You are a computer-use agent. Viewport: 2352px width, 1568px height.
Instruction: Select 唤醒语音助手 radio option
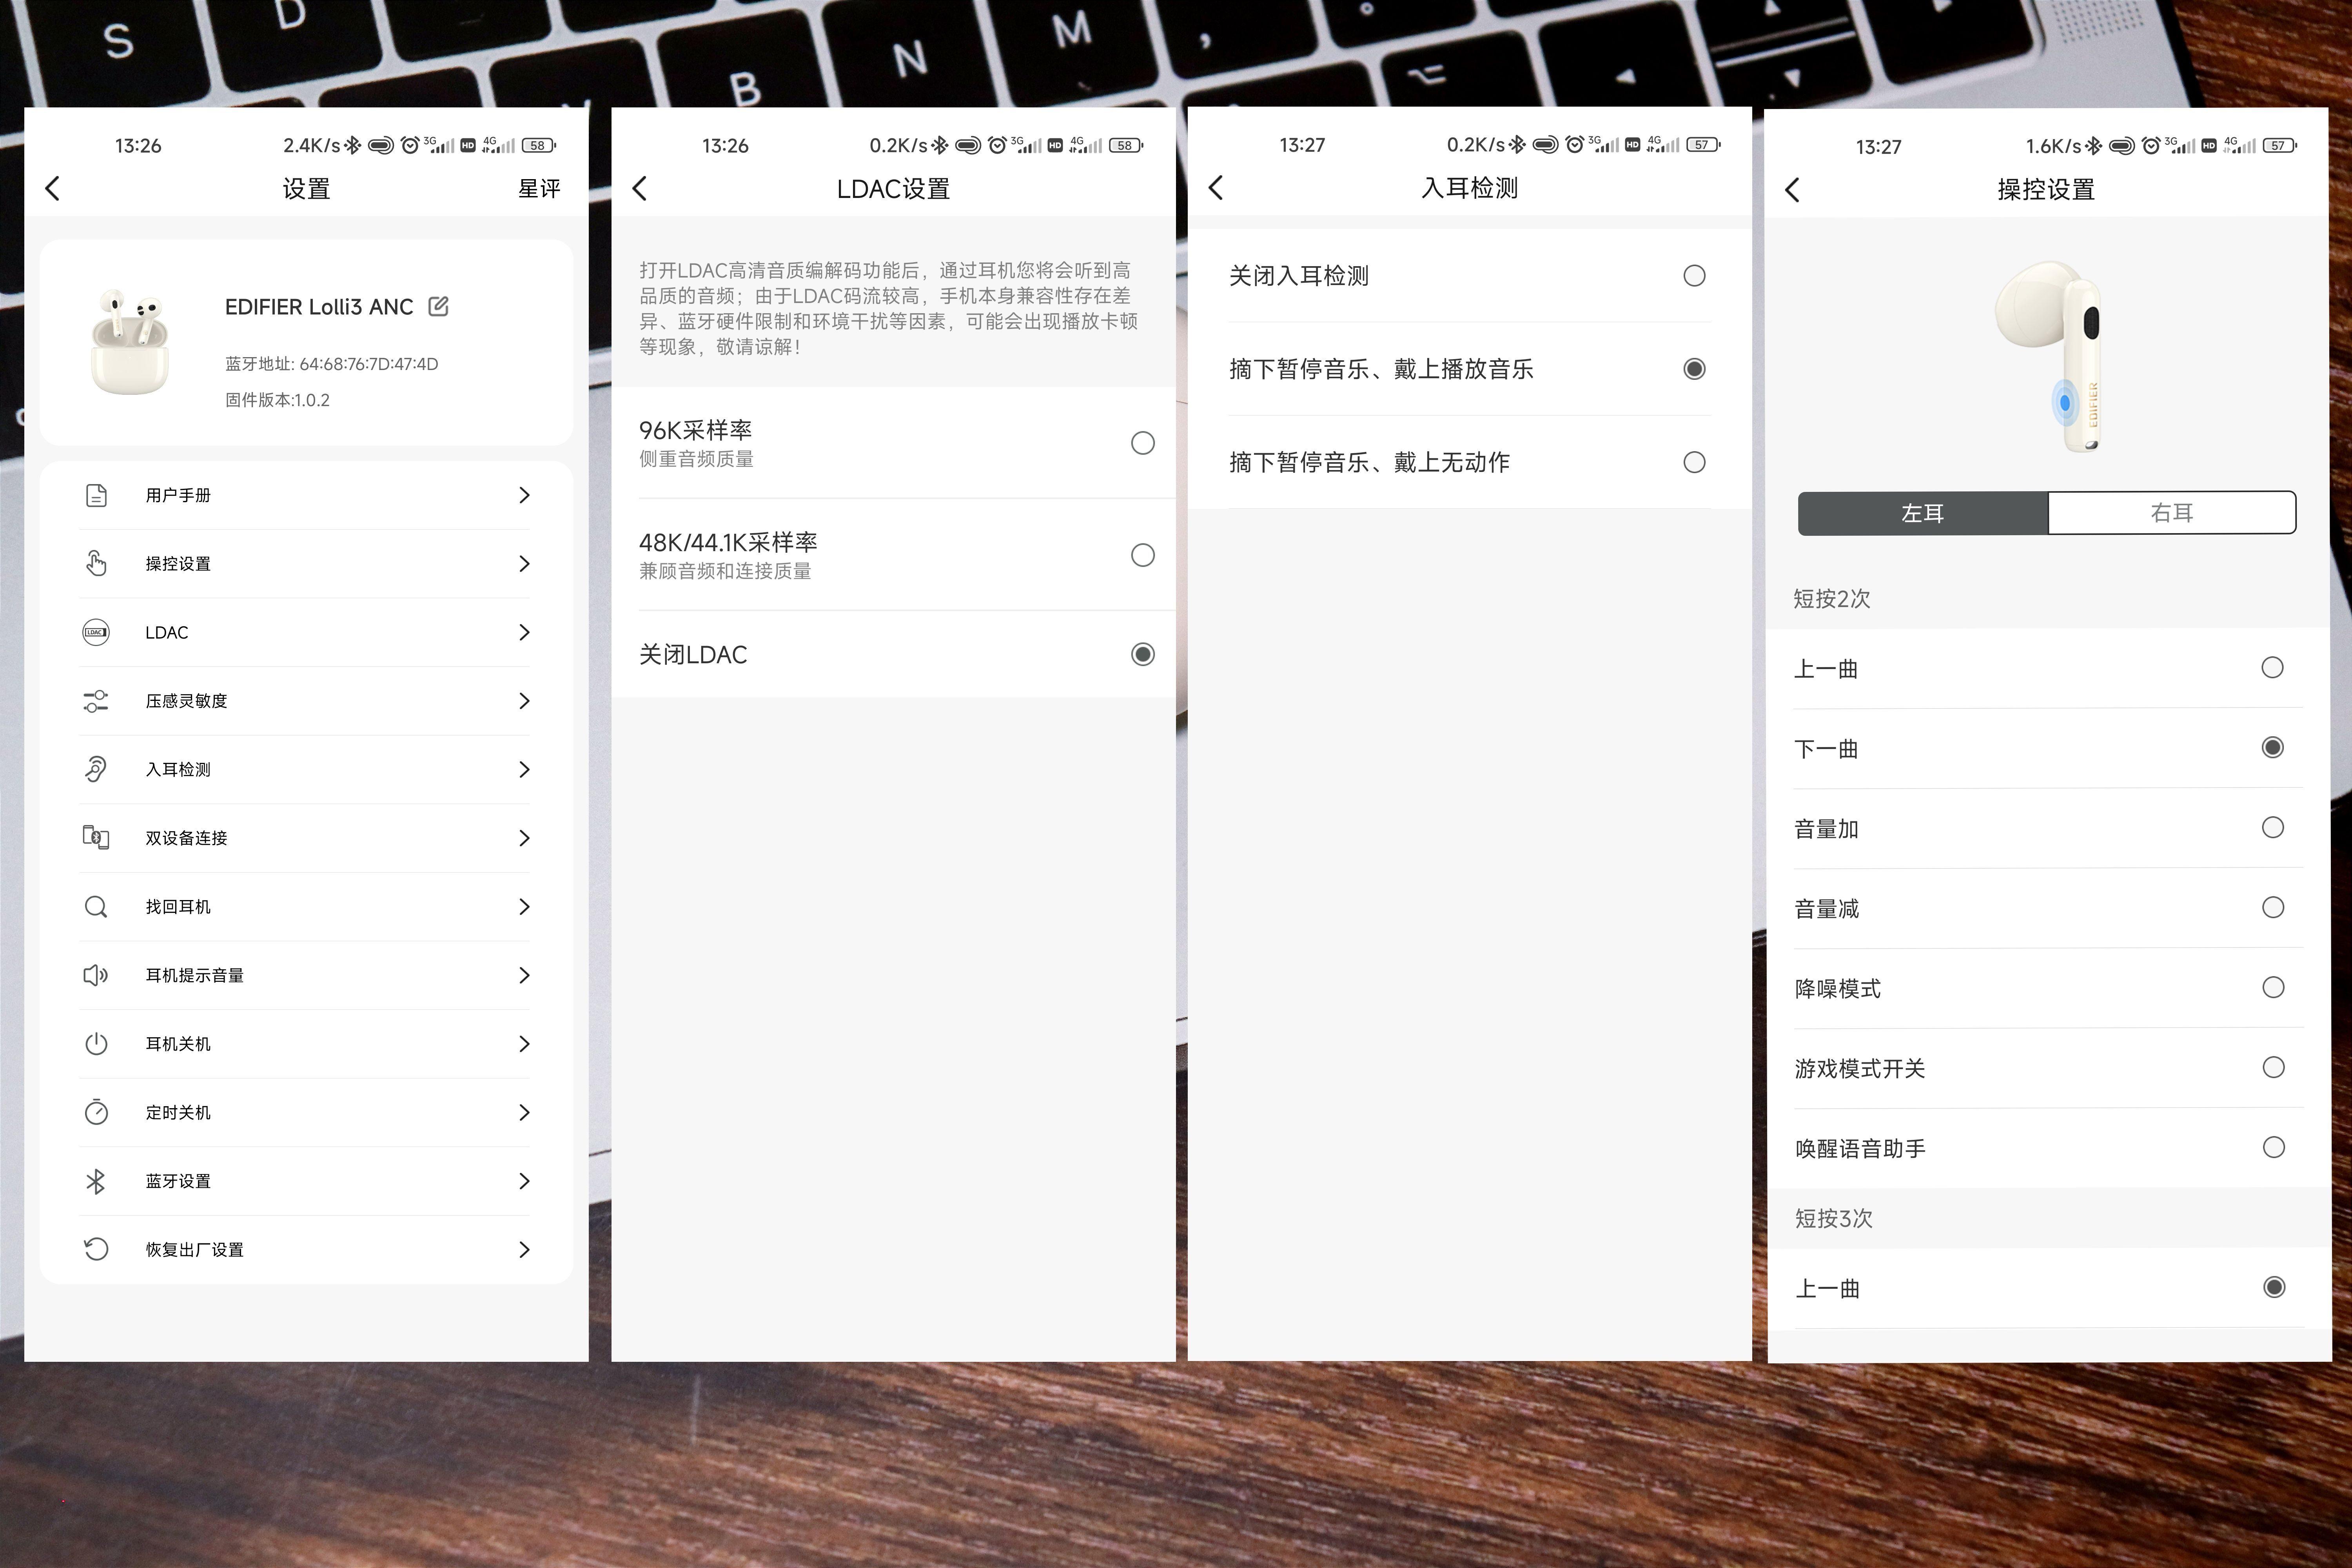pyautogui.click(x=2274, y=1147)
